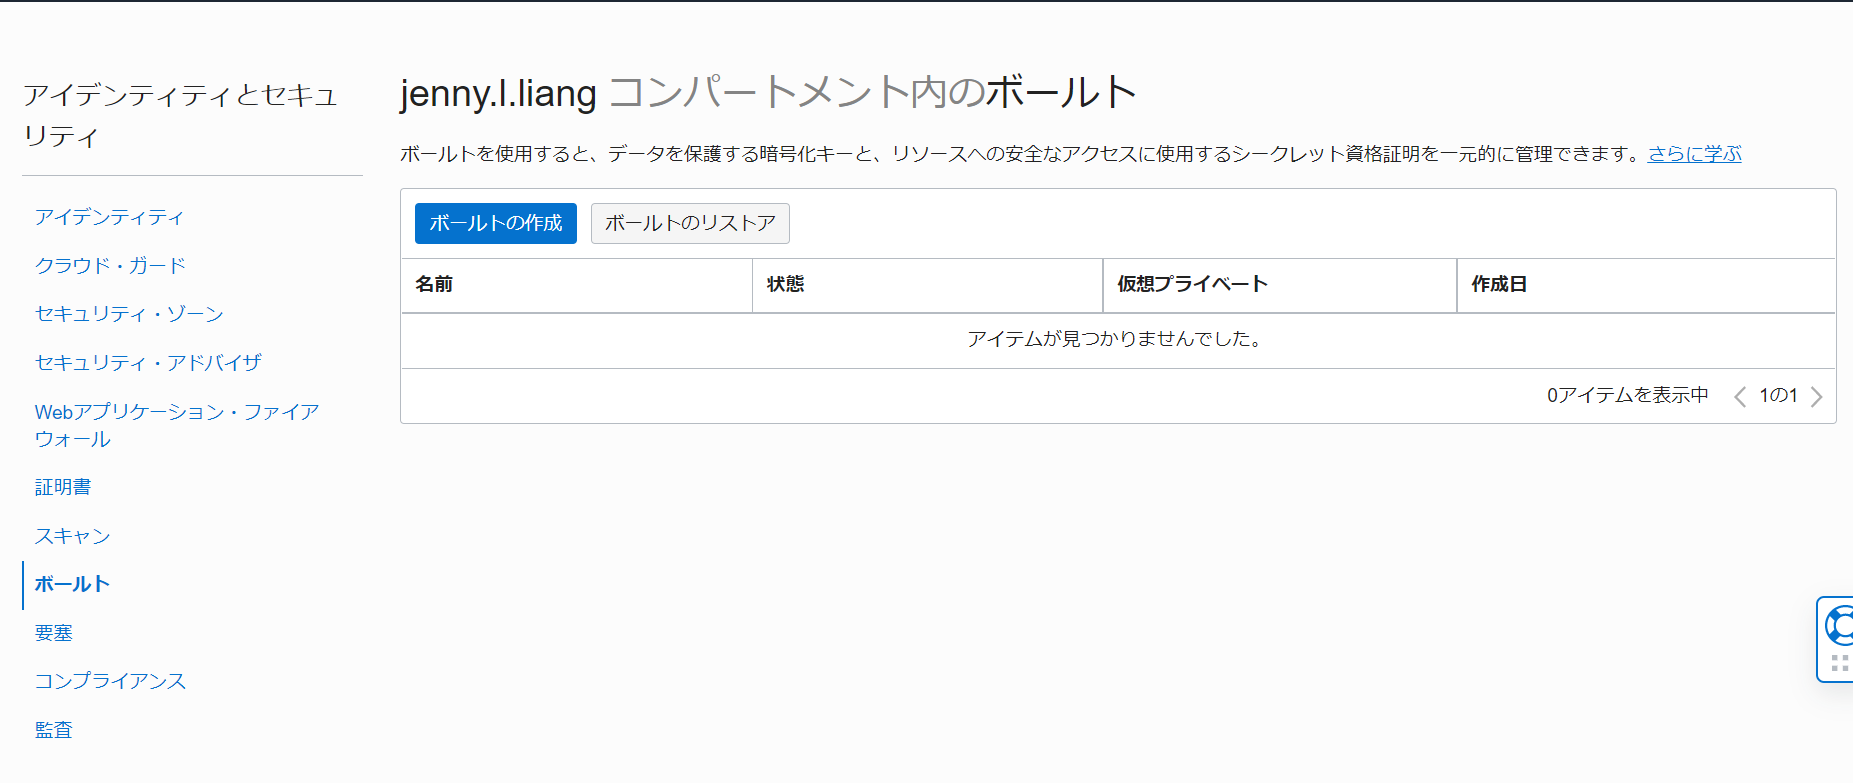Open the さらに学ぶ link
This screenshot has height=783, width=1853.
(1694, 154)
